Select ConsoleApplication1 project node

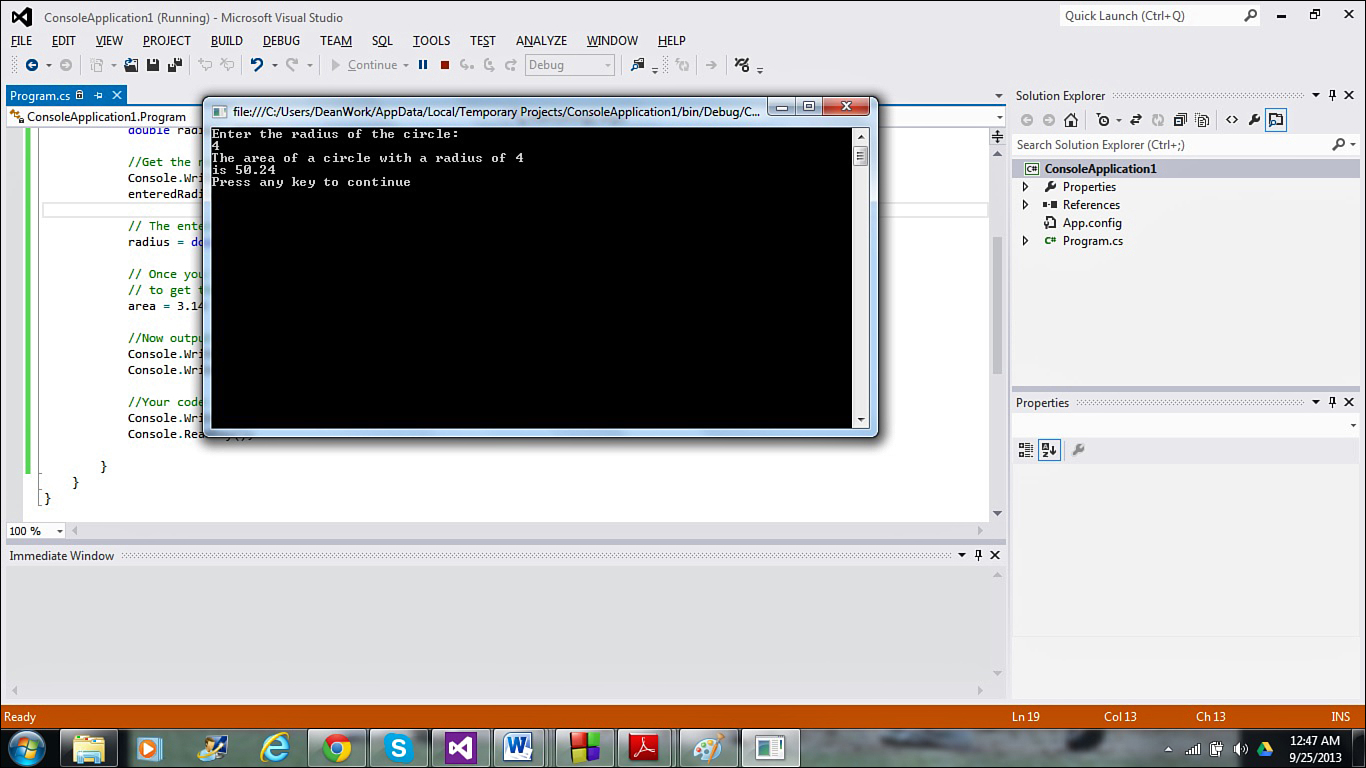coord(1100,169)
